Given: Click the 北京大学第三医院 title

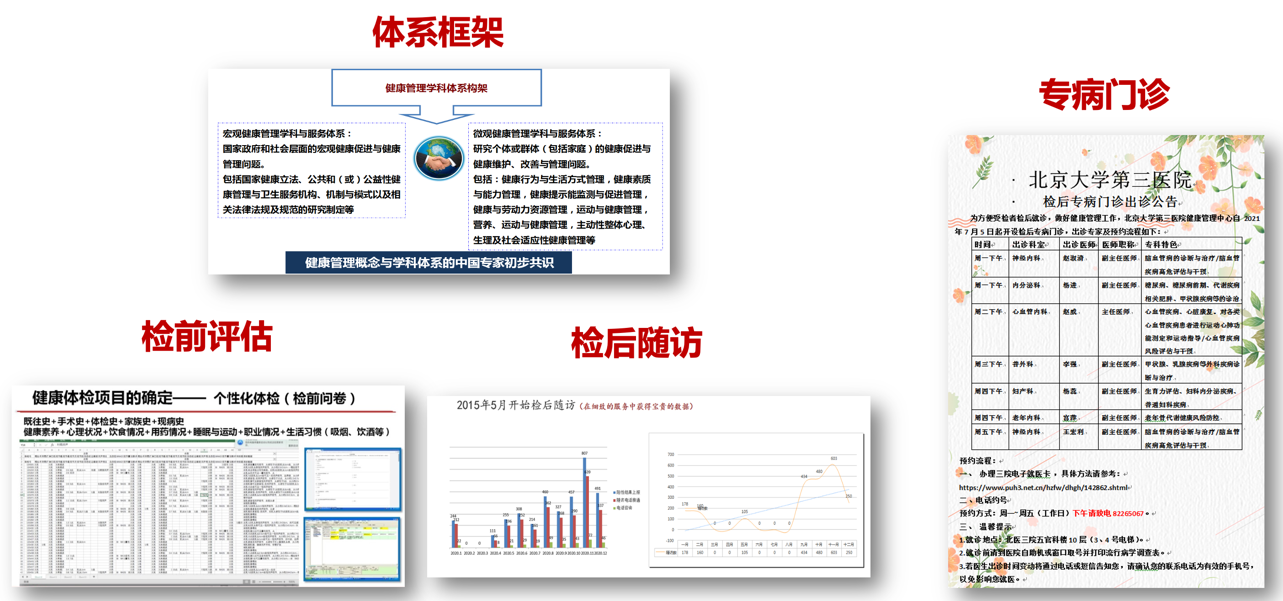Looking at the screenshot, I should tap(1109, 181).
